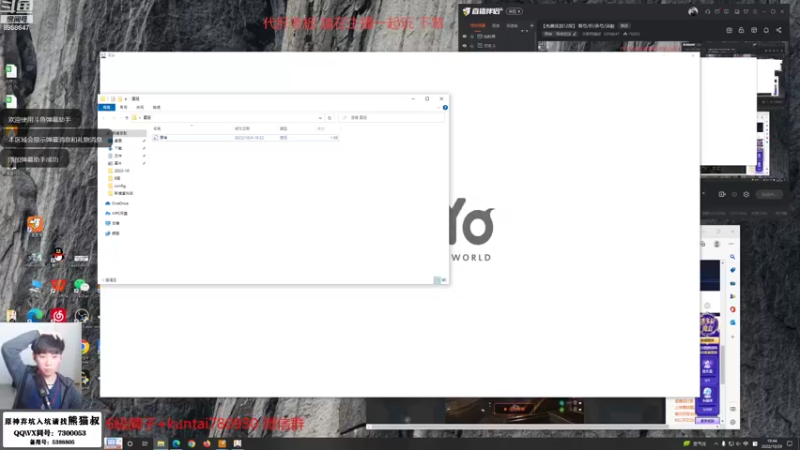Viewport: 800px width, 450px height.
Task: Click the share icon in streaming app
Action: pyautogui.click(x=779, y=30)
